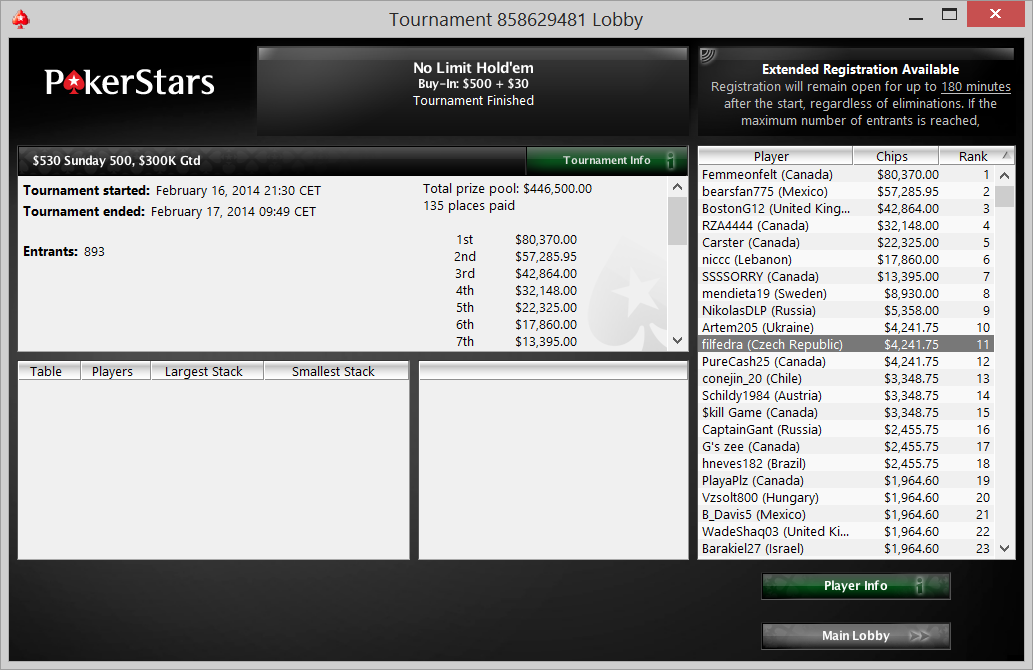Follow the 180 minutes link
Image resolution: width=1033 pixels, height=670 pixels.
point(976,87)
